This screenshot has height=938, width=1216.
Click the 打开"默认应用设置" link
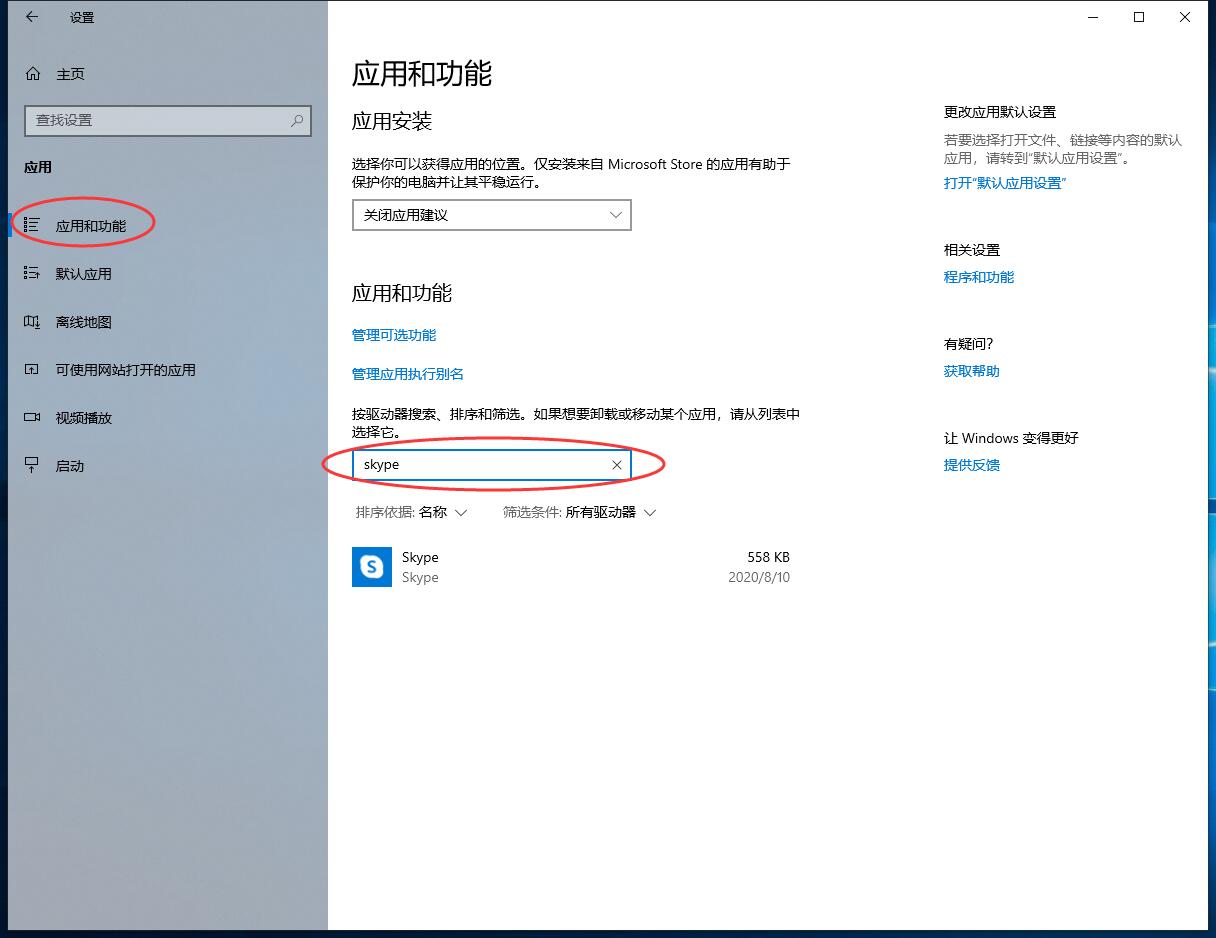[1005, 183]
